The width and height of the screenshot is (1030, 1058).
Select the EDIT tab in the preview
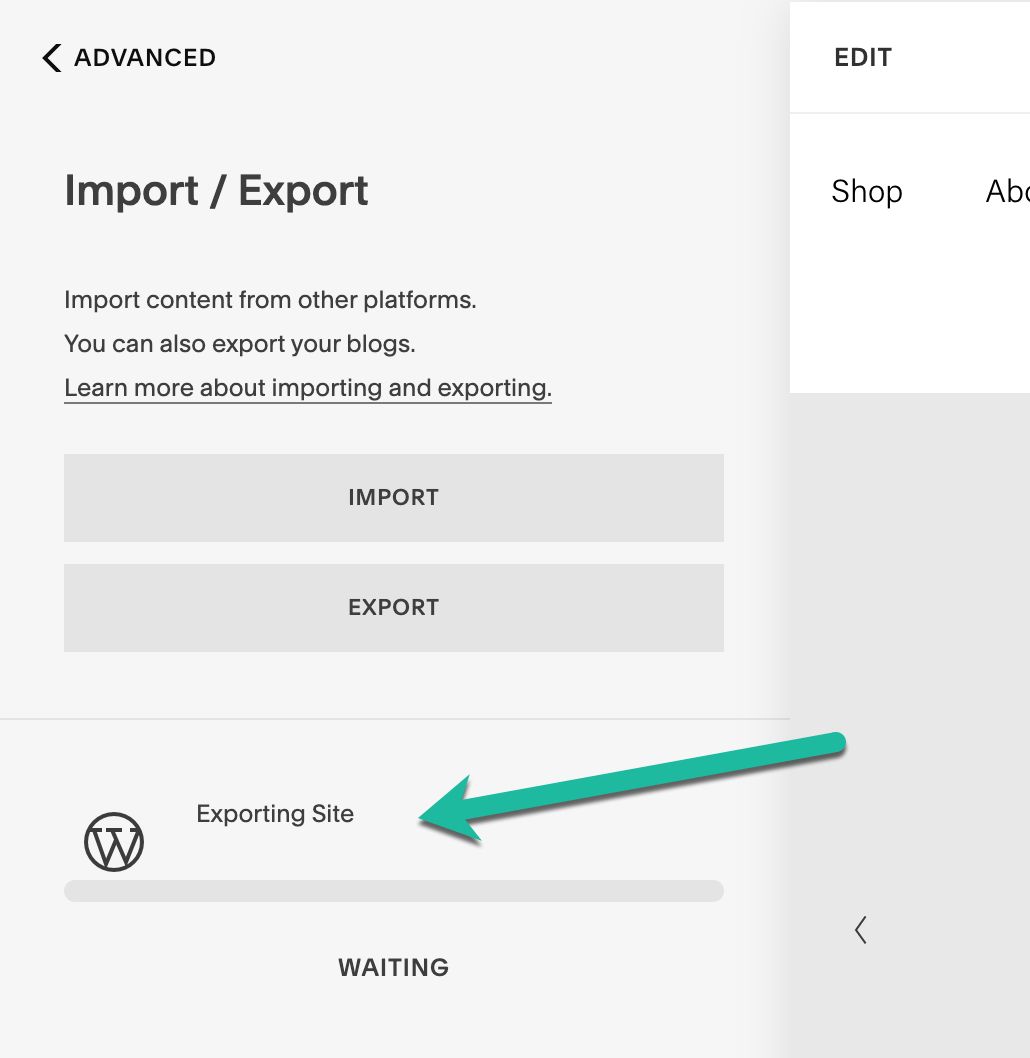(x=861, y=57)
